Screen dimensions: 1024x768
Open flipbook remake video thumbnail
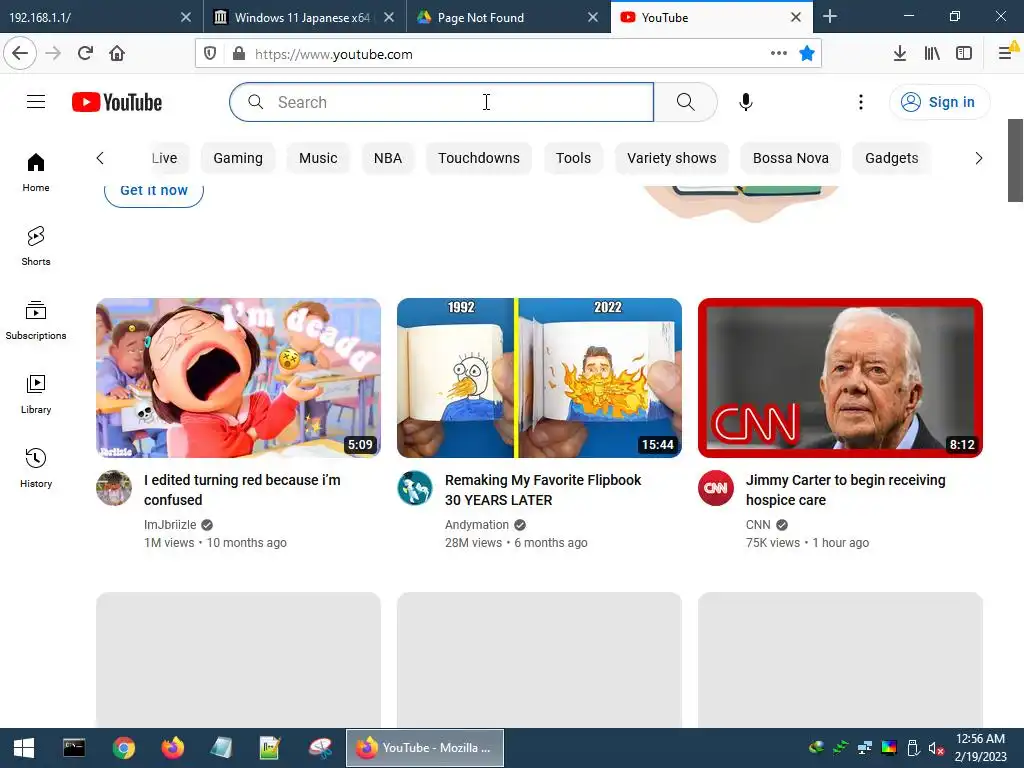tap(539, 378)
